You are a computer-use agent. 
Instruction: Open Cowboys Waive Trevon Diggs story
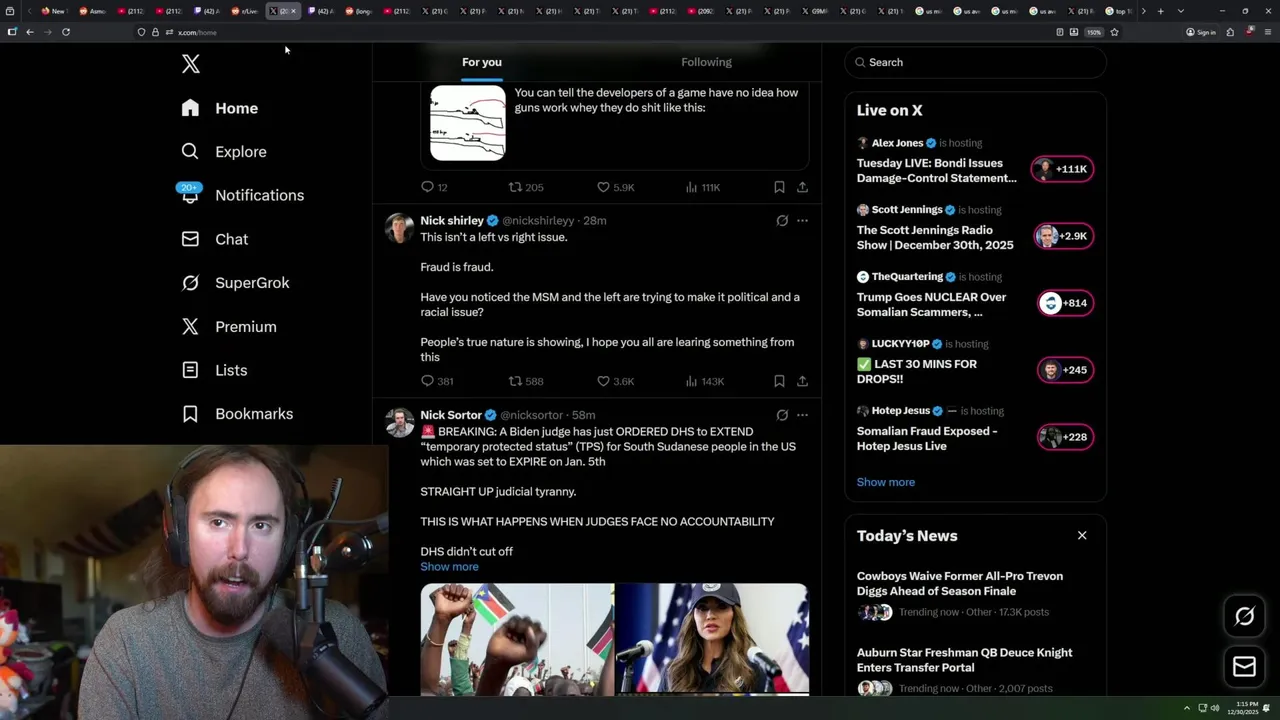coord(960,583)
